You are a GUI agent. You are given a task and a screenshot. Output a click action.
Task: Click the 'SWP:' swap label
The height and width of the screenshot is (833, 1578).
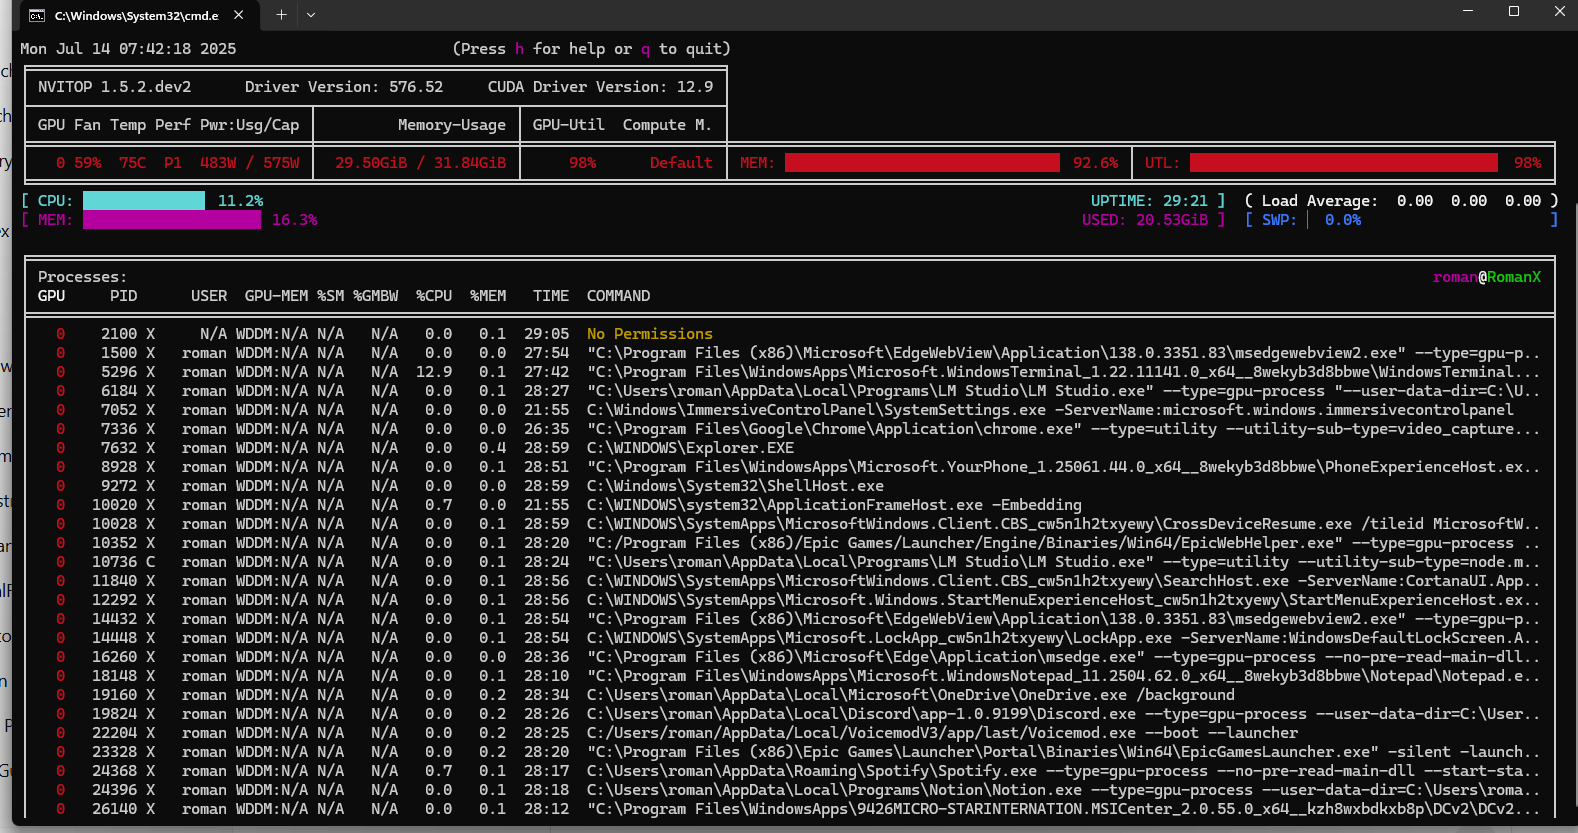[x=1279, y=220]
